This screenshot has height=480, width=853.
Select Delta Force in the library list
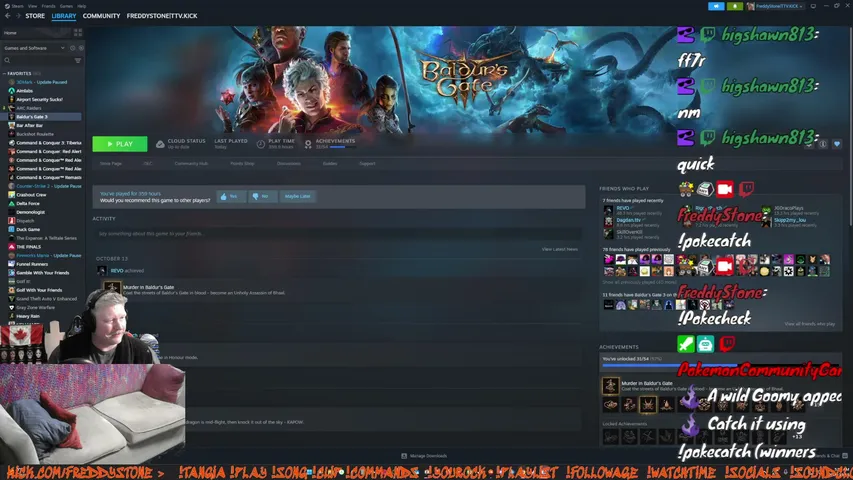(x=28, y=204)
